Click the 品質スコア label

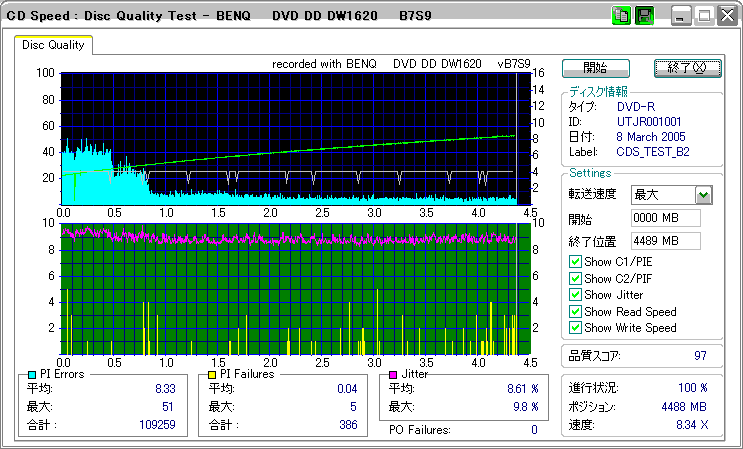click(594, 356)
